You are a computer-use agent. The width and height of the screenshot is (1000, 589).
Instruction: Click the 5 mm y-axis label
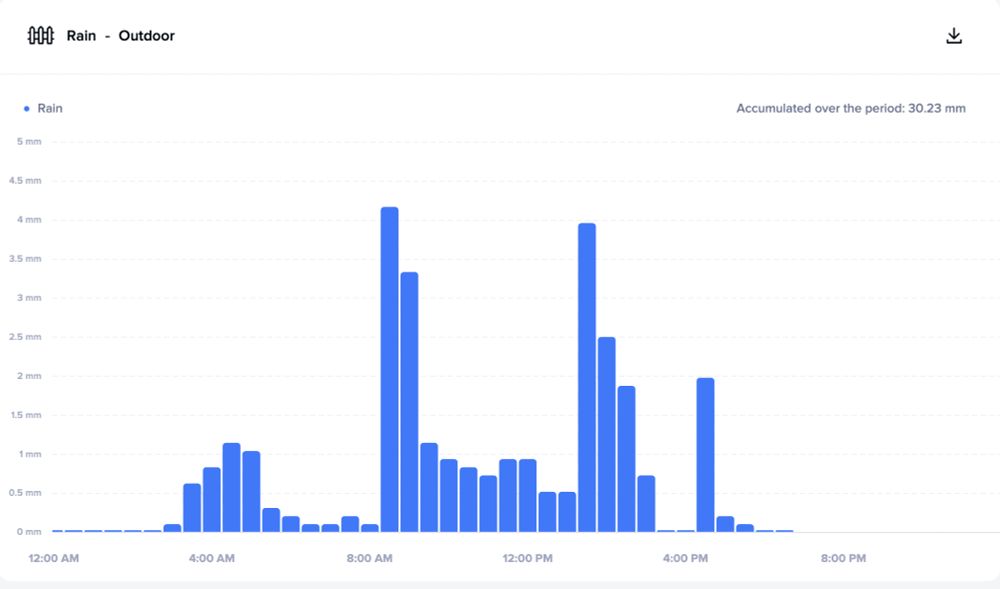click(x=29, y=142)
